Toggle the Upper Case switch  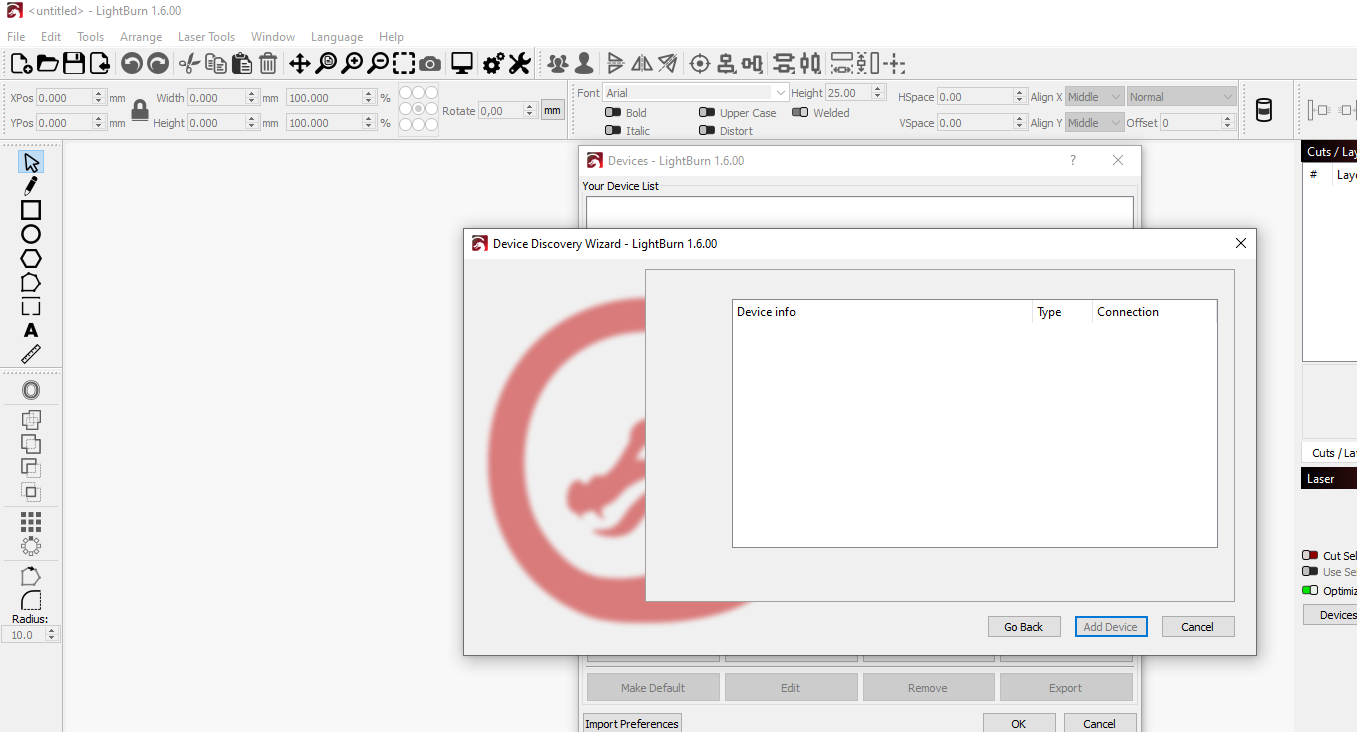coord(707,113)
